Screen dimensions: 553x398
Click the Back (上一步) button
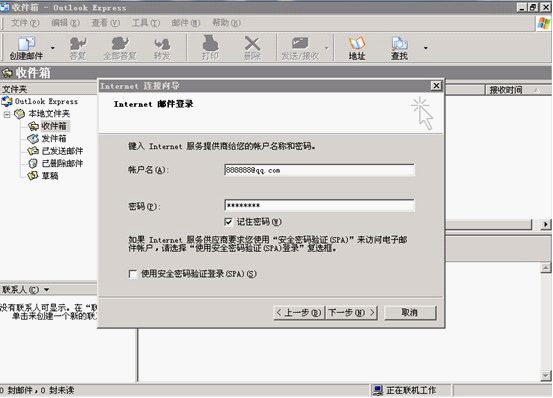(x=298, y=313)
